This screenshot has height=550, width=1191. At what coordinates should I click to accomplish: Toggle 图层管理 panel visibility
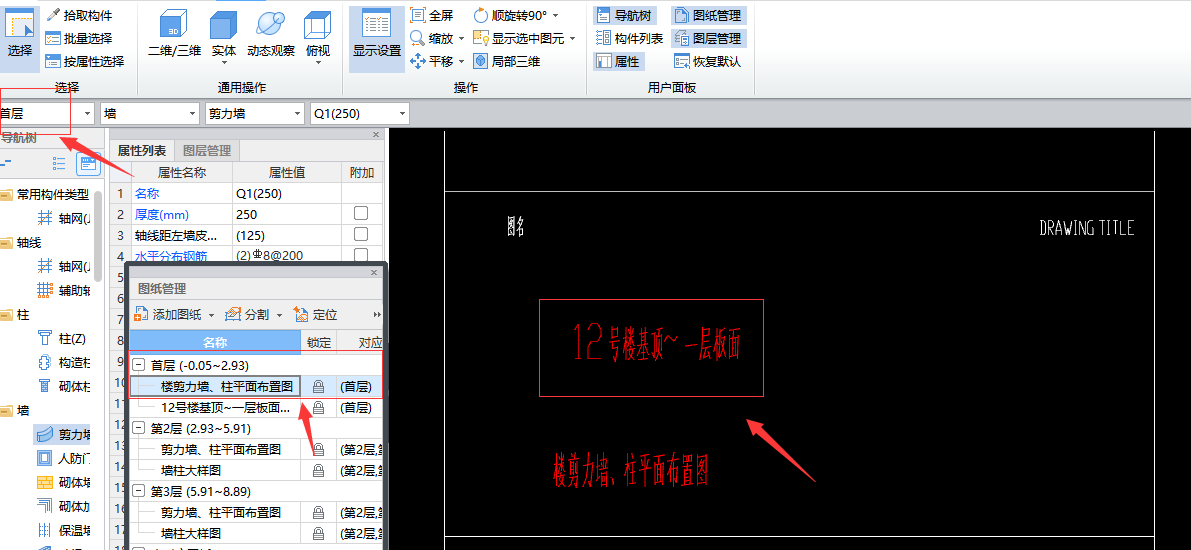pos(707,38)
